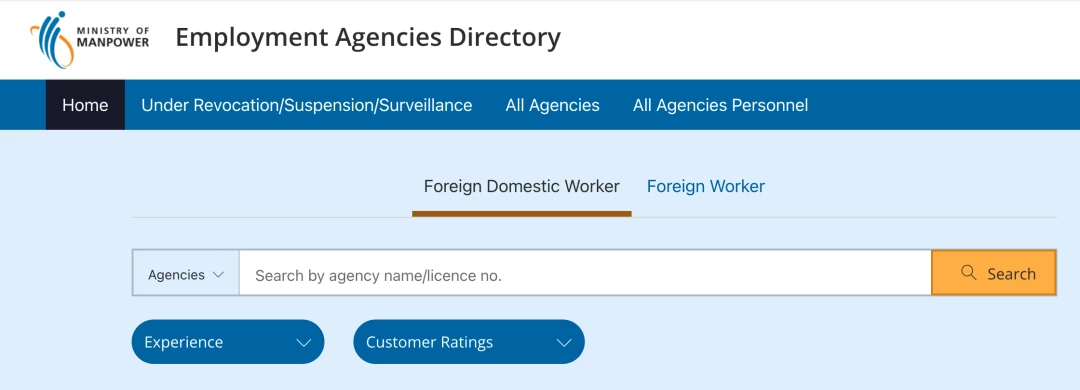Click the Ministry of Manpower logo emblem

[52, 39]
